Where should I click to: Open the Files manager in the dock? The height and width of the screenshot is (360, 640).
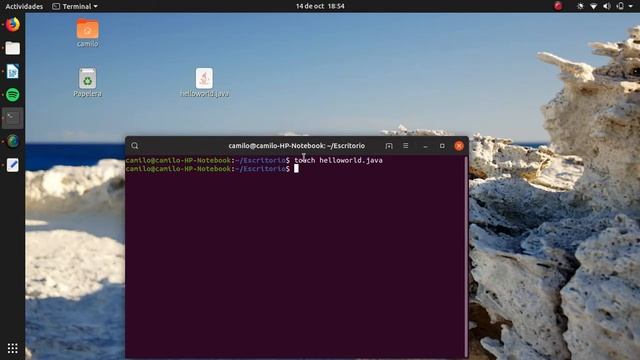click(13, 48)
